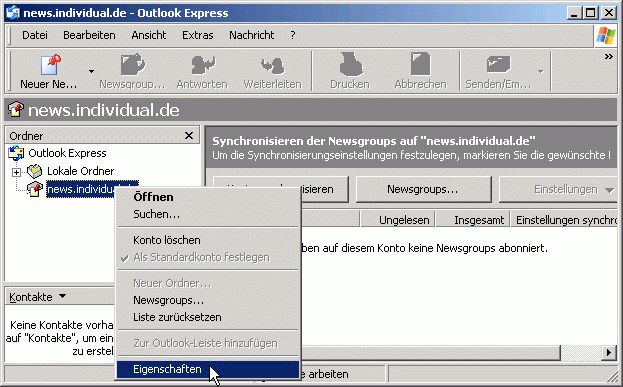Click the Drucken printer icon
The height and width of the screenshot is (387, 623).
pos(351,64)
